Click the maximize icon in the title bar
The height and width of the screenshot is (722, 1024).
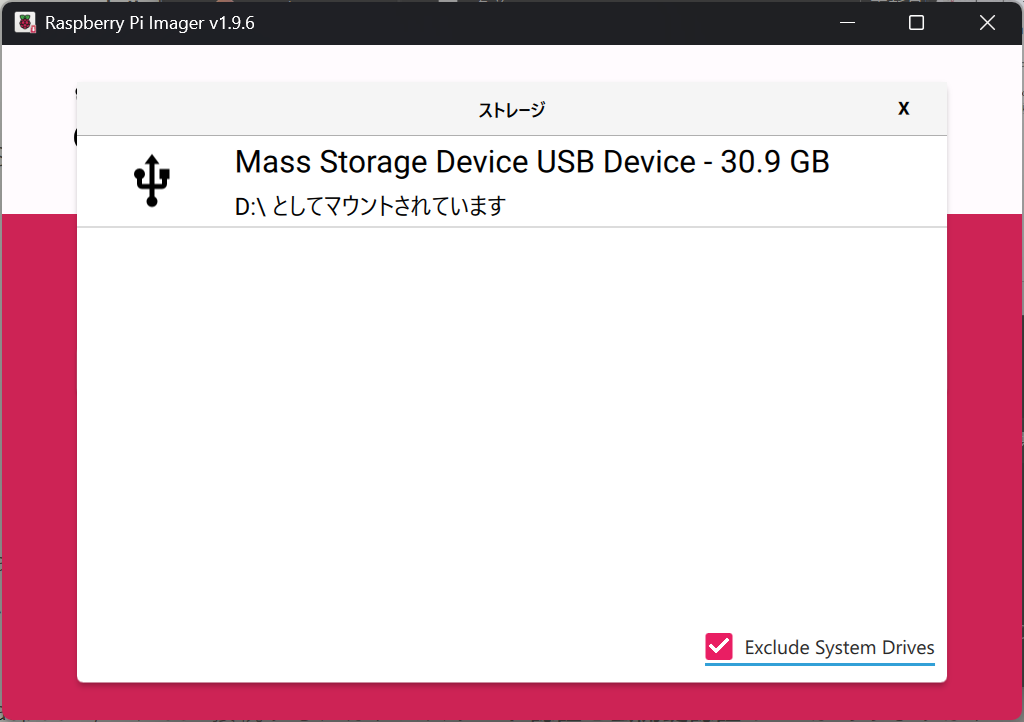pos(916,22)
